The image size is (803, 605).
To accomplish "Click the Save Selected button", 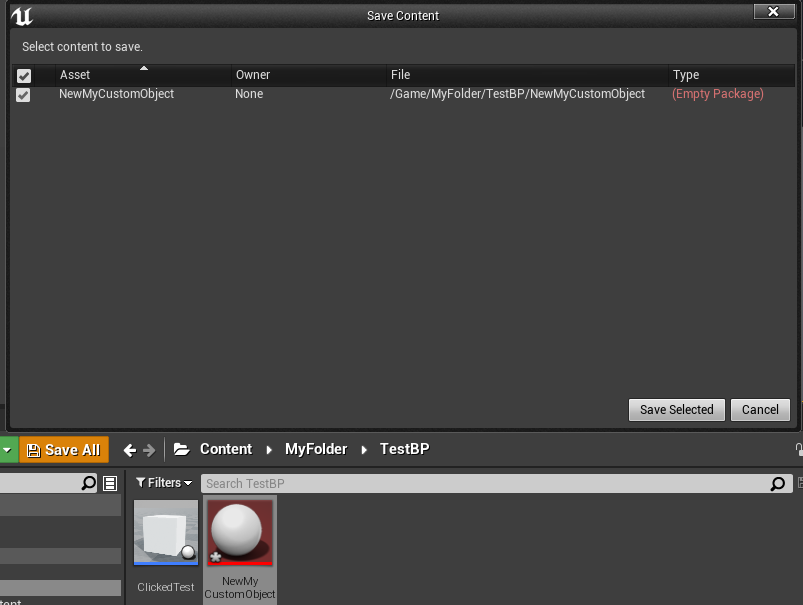I will [x=676, y=410].
